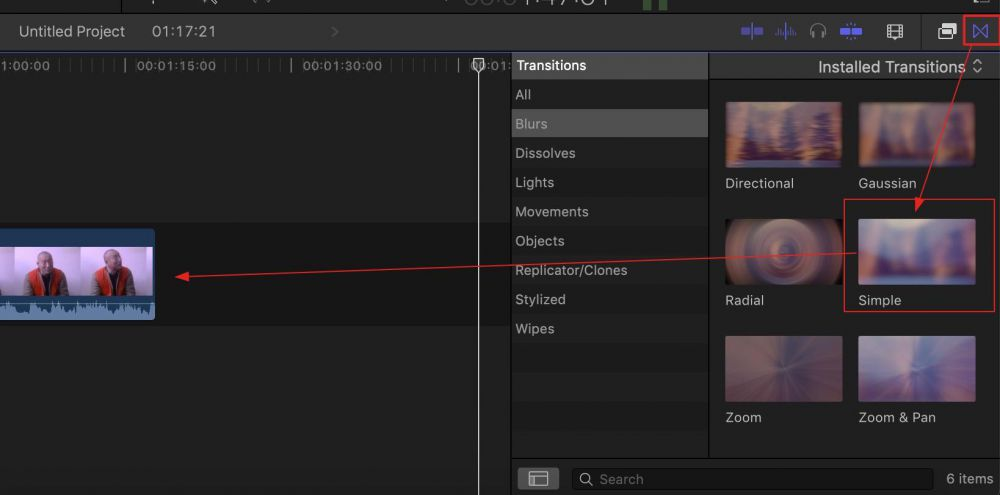This screenshot has width=1000, height=495.
Task: Select the All transitions category
Action: (609, 94)
